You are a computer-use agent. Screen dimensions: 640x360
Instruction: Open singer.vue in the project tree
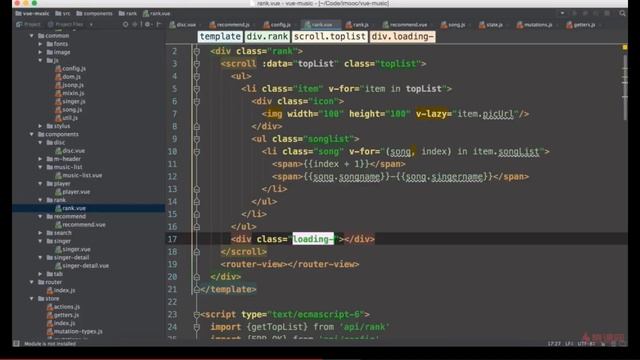click(73, 249)
